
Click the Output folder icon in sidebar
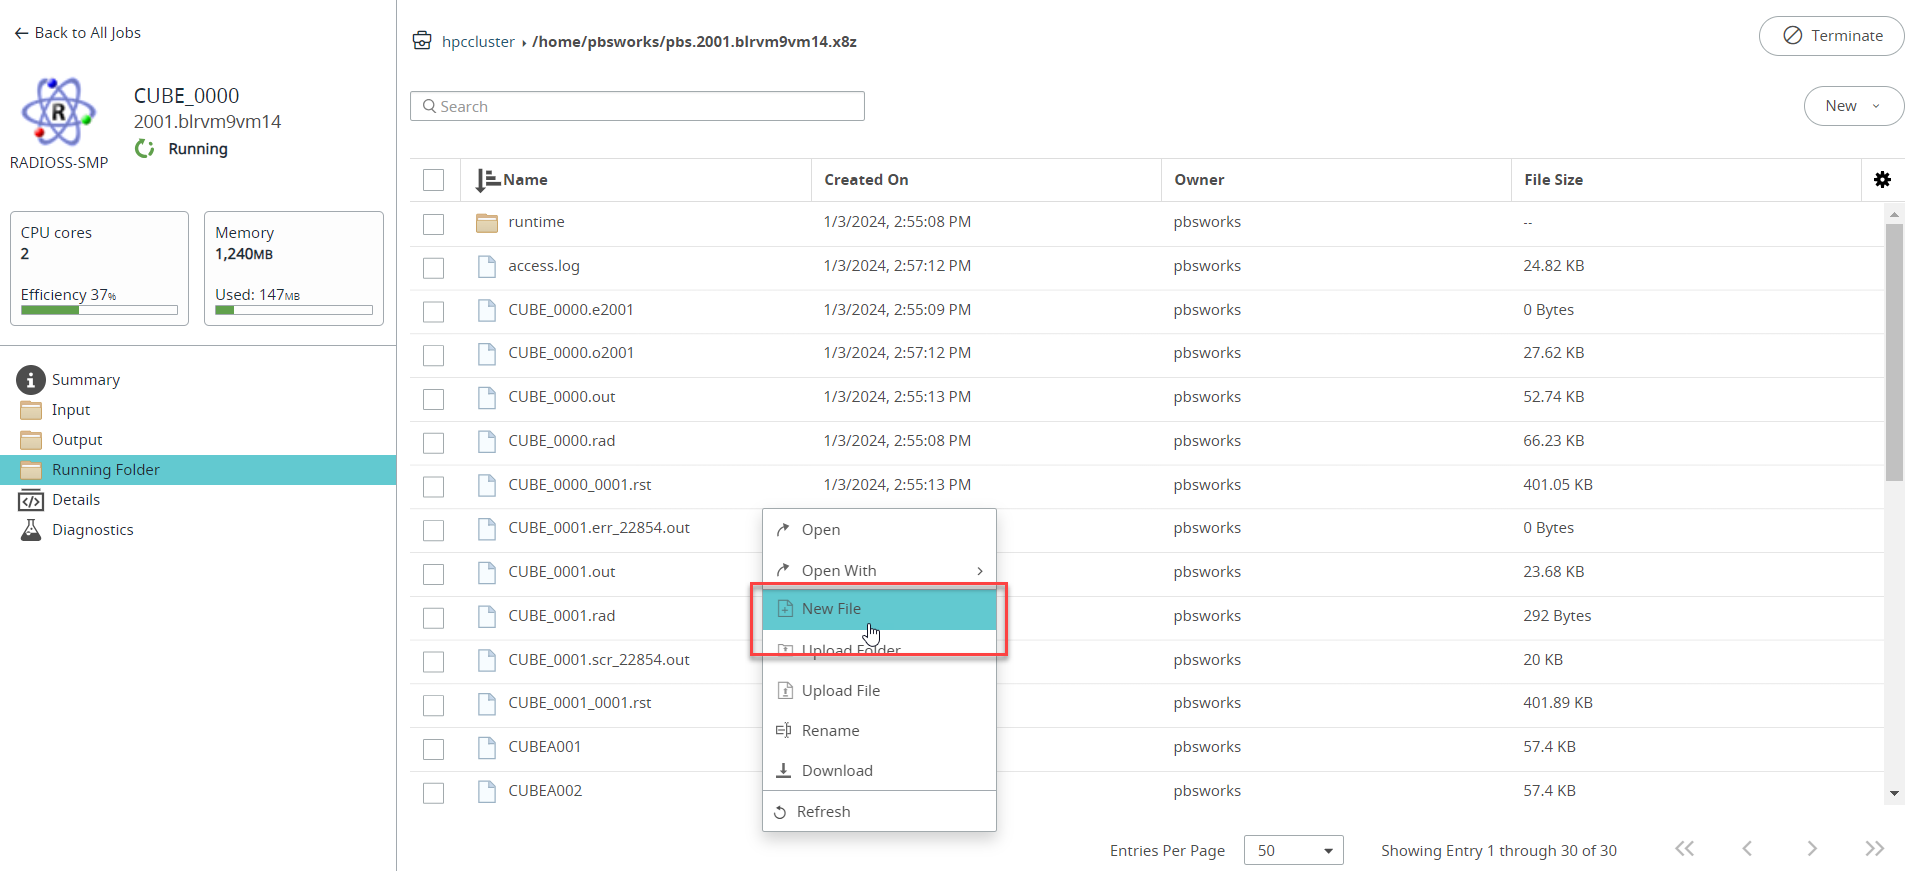pyautogui.click(x=31, y=440)
